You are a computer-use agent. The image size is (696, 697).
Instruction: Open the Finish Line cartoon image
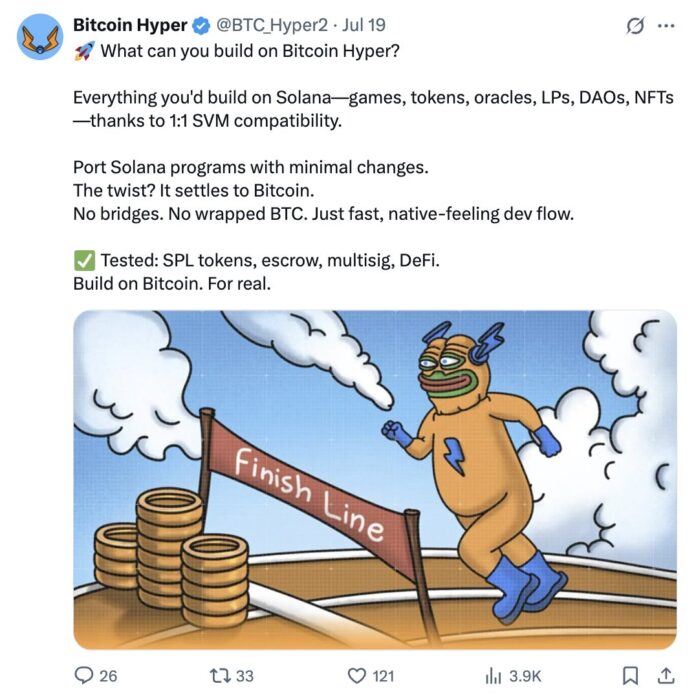tap(374, 479)
